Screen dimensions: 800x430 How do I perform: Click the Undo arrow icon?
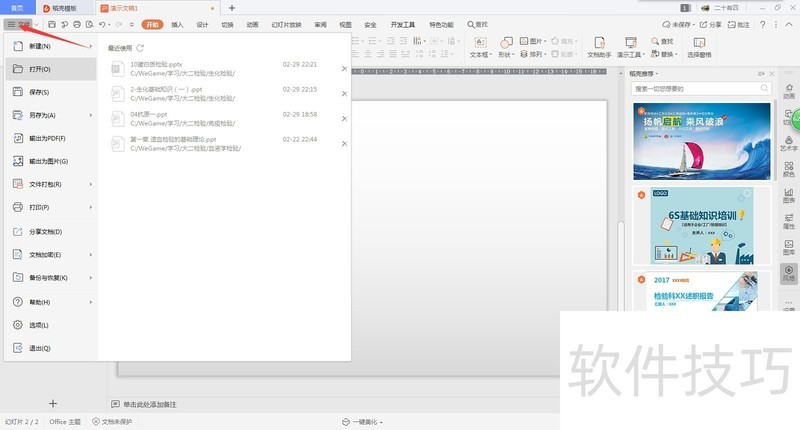pyautogui.click(x=102, y=24)
